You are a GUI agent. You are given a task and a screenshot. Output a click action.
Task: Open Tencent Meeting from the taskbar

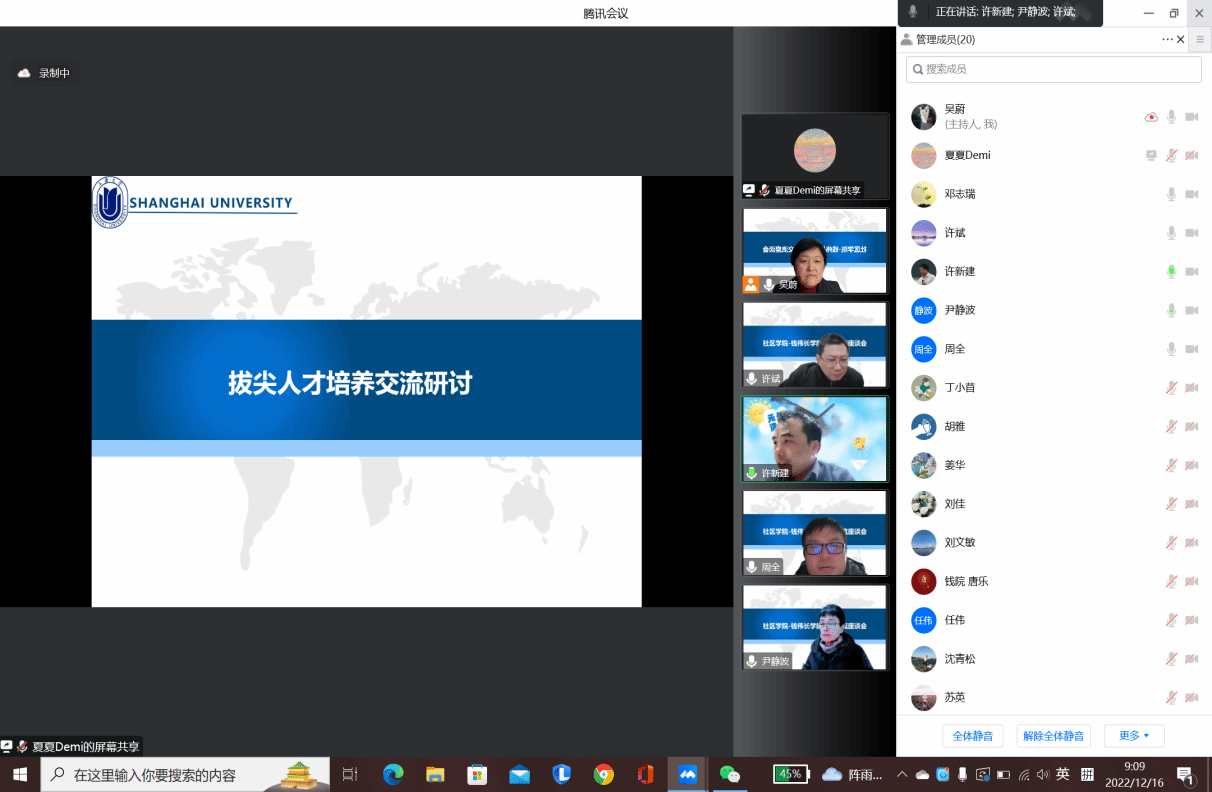click(688, 774)
